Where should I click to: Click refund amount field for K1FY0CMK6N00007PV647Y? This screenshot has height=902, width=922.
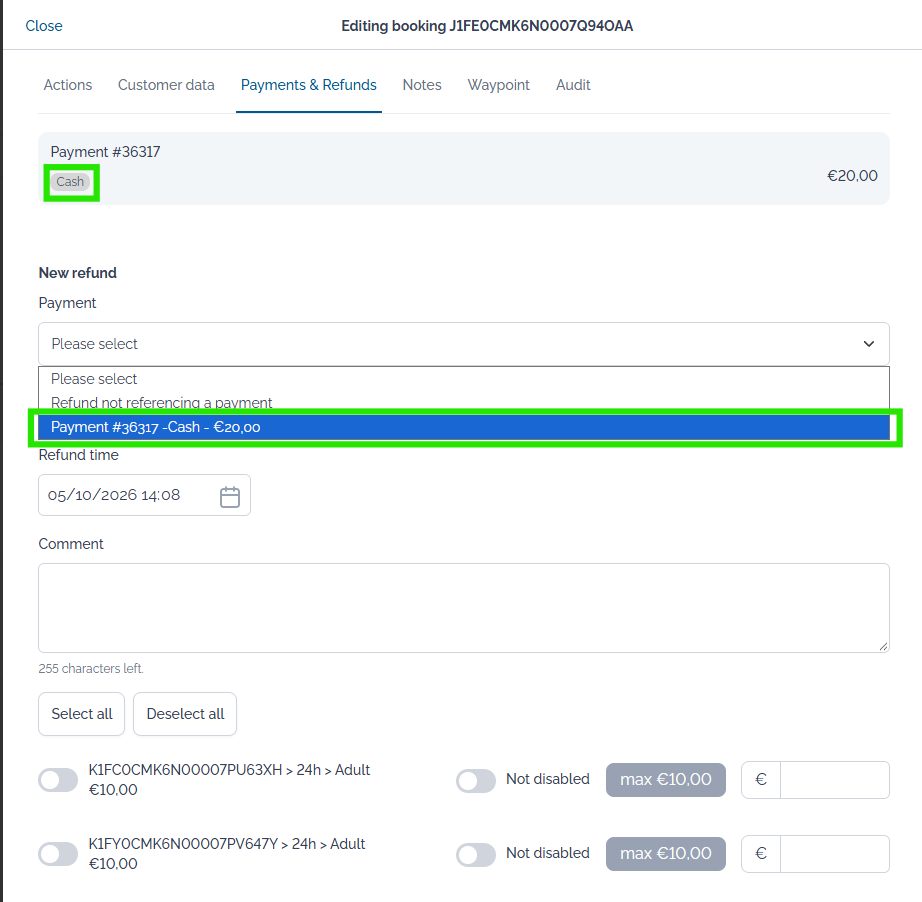click(834, 853)
